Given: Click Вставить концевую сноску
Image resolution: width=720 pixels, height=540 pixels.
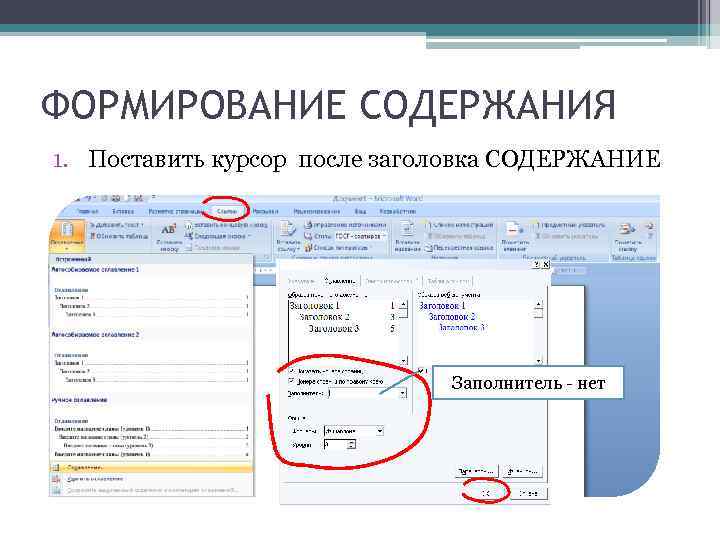Looking at the screenshot, I should (x=226, y=225).
